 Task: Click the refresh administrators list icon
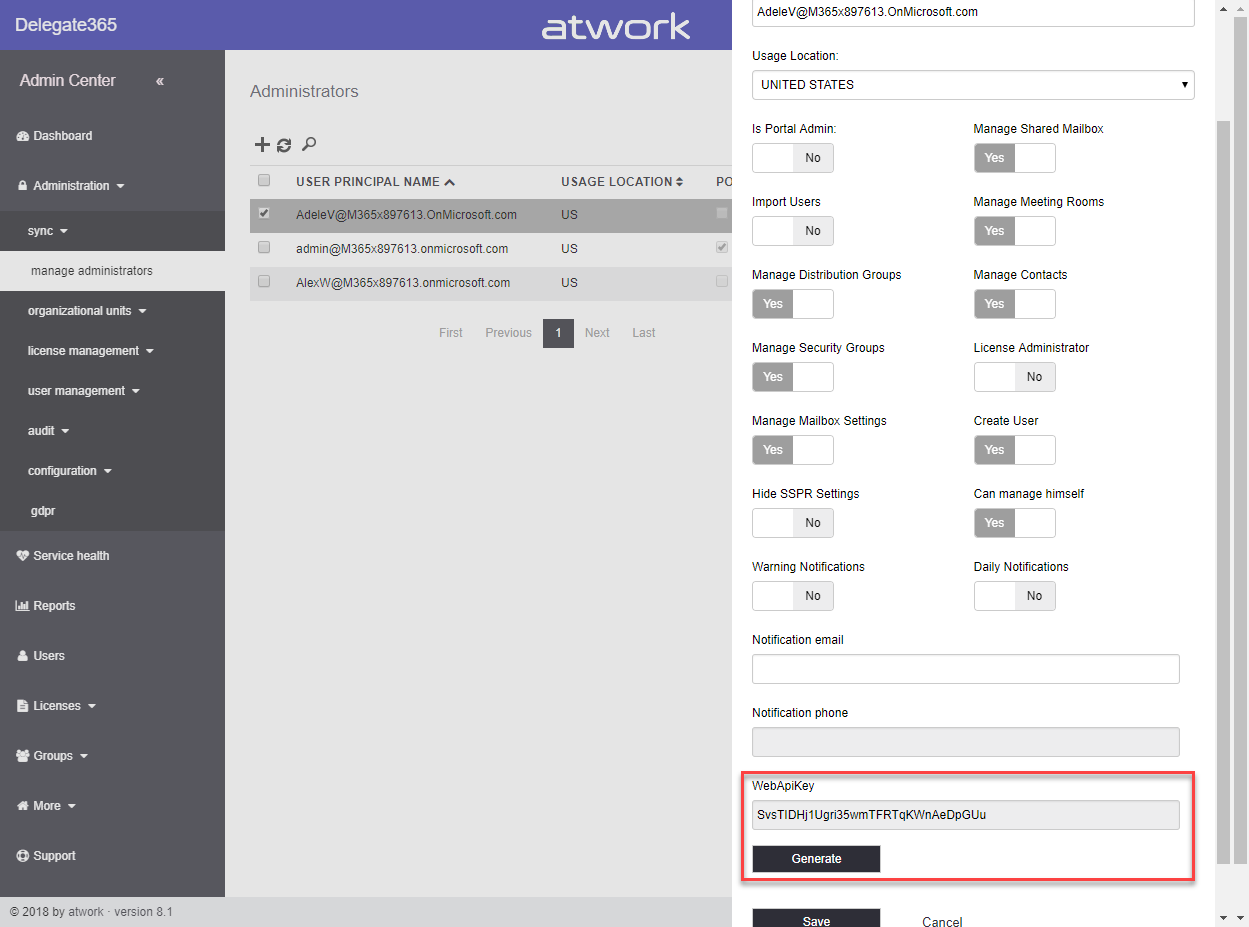click(284, 145)
